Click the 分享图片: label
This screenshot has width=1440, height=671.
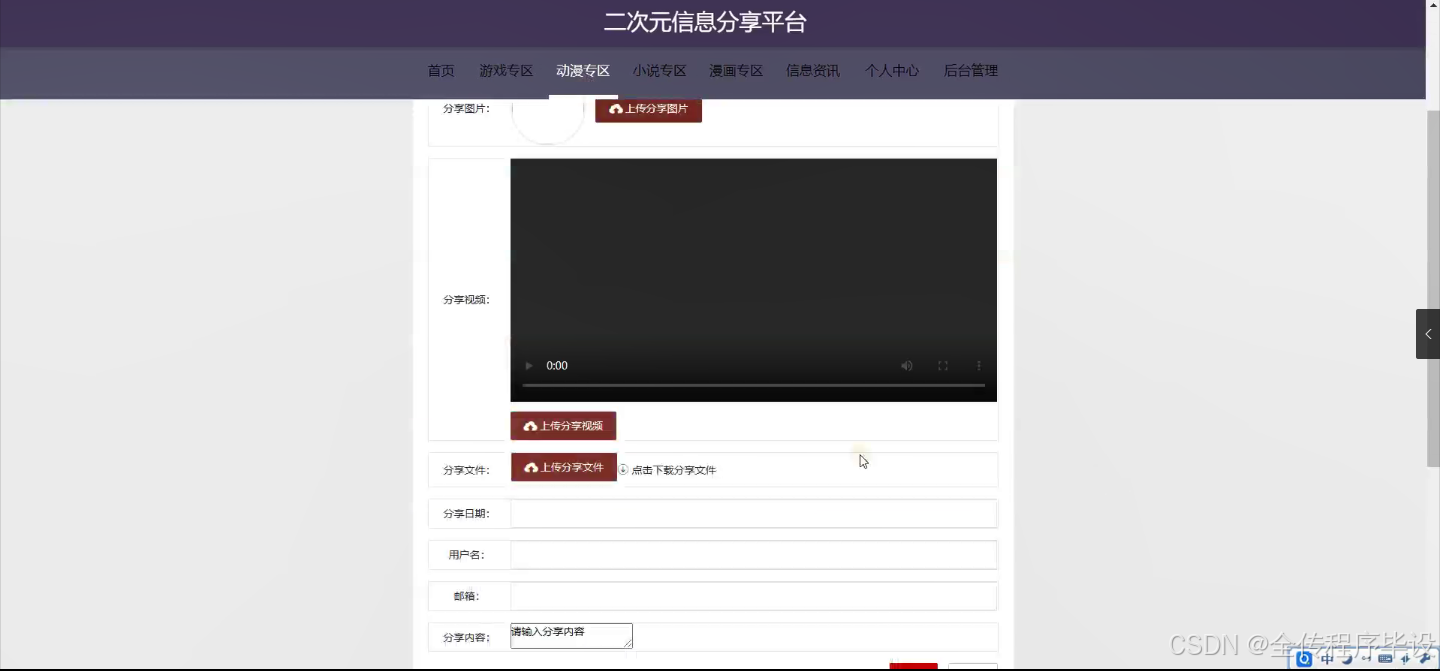467,109
